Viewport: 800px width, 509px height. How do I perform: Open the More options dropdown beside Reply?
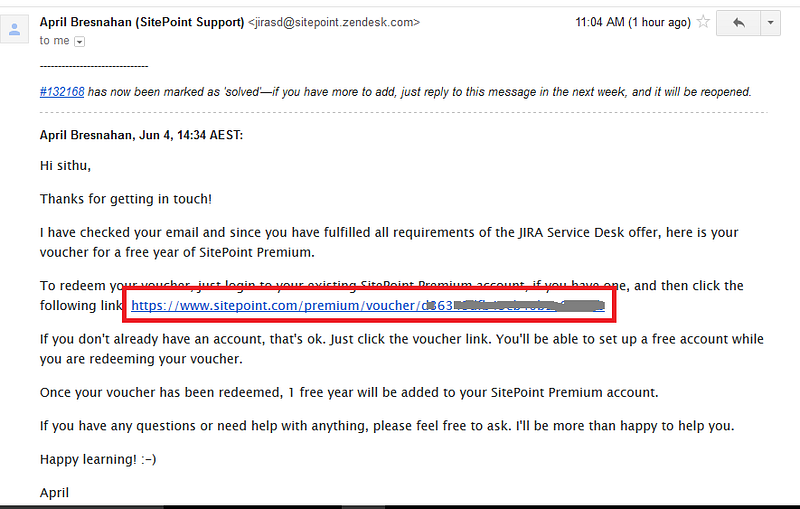tap(770, 23)
